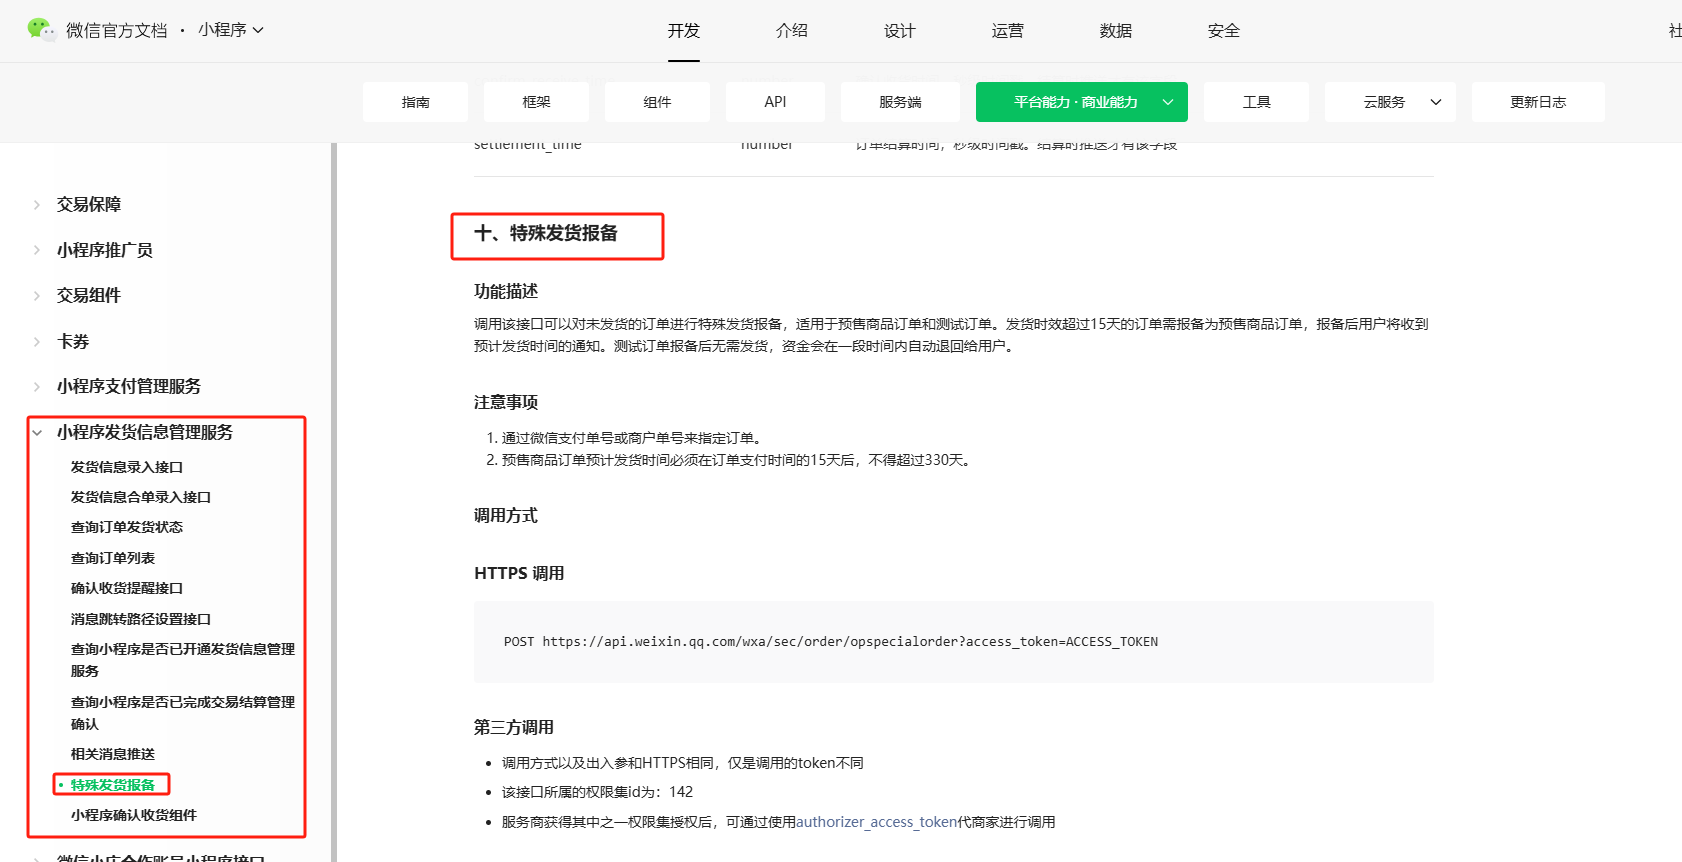
Task: Open the 工具 section
Action: tap(1256, 102)
